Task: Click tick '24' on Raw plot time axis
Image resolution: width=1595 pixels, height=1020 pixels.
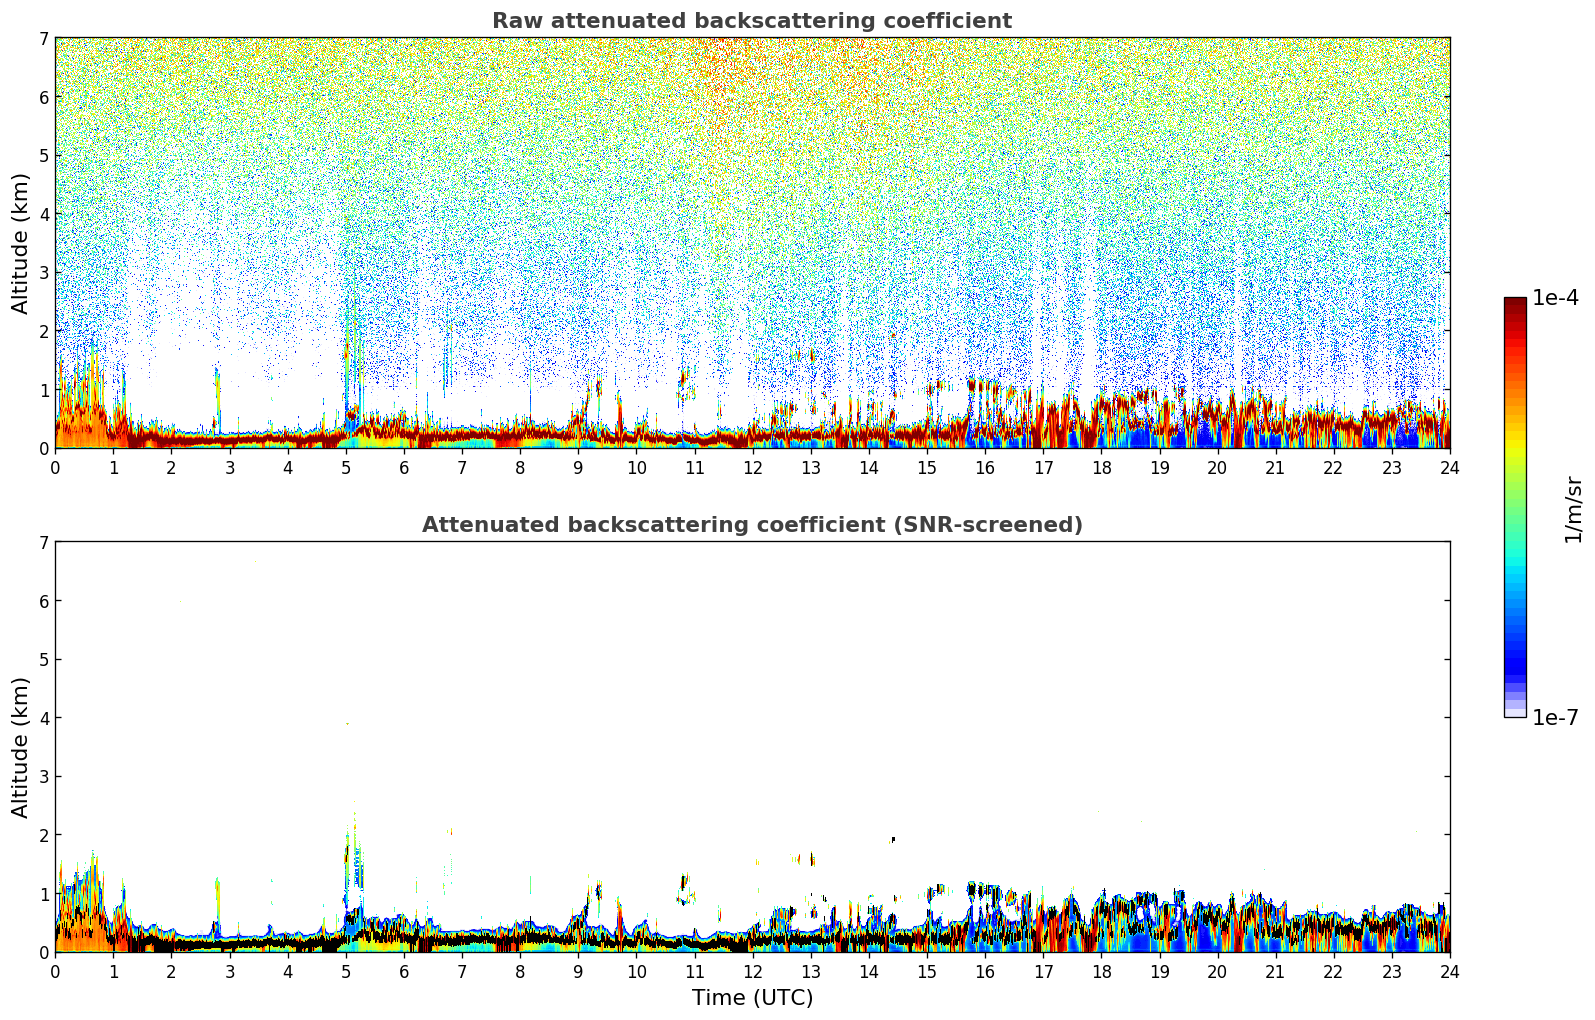Action: coord(1450,468)
